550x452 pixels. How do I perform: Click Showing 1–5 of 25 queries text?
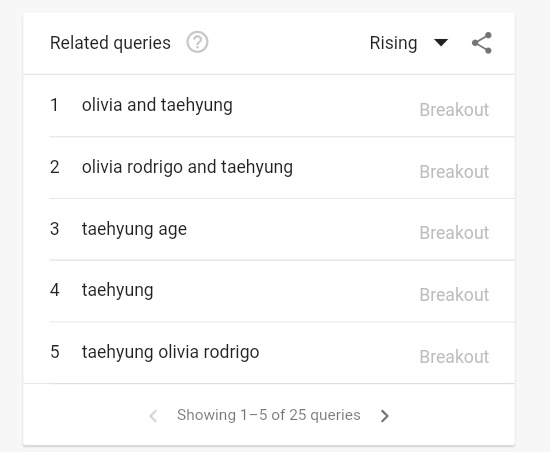(269, 415)
